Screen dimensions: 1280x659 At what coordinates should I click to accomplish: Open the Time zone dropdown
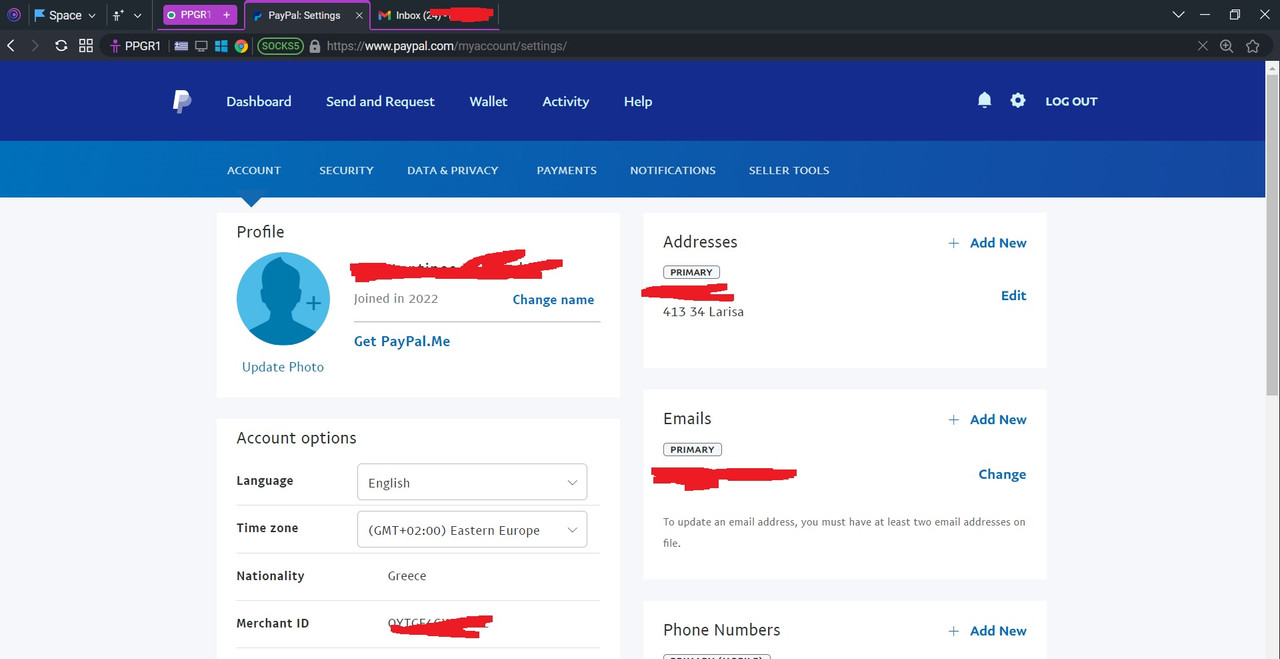point(472,530)
